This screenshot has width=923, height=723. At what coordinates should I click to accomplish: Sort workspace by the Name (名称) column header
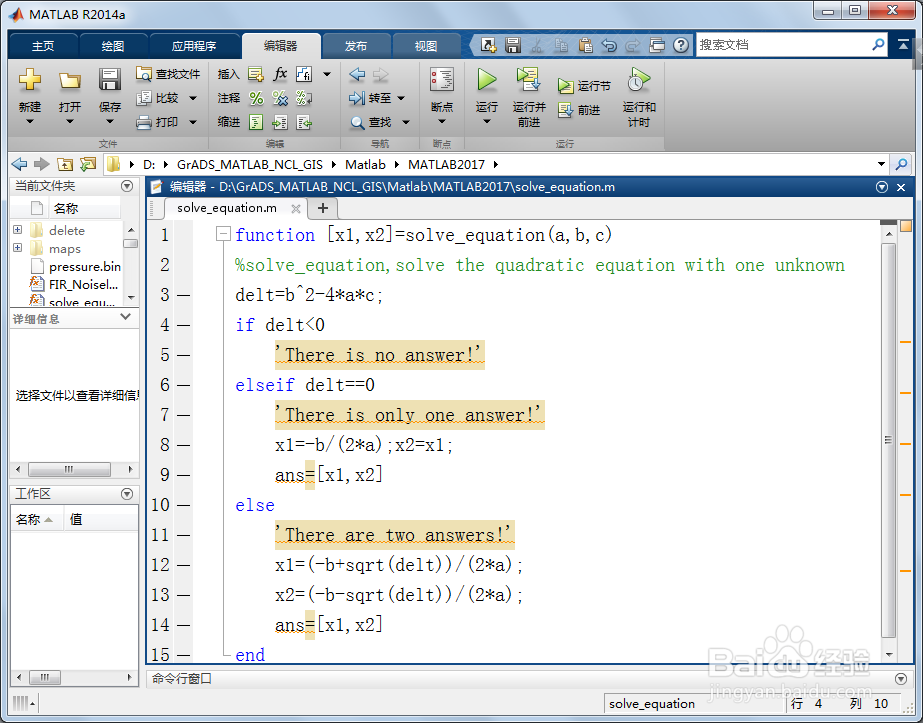click(x=34, y=519)
